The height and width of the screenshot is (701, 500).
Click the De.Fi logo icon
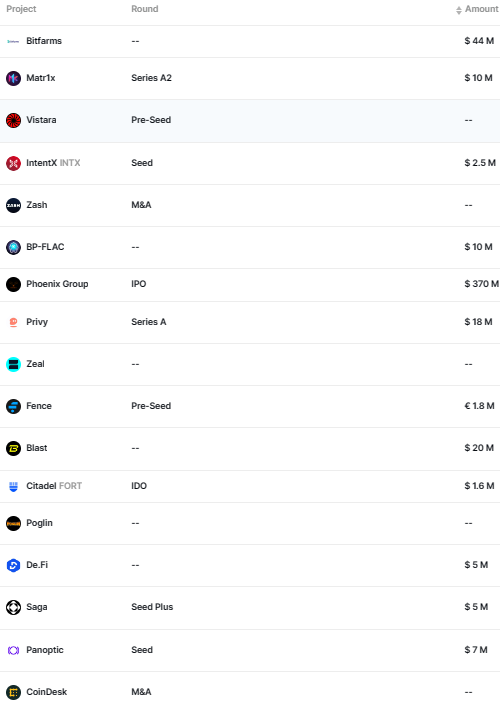13,566
